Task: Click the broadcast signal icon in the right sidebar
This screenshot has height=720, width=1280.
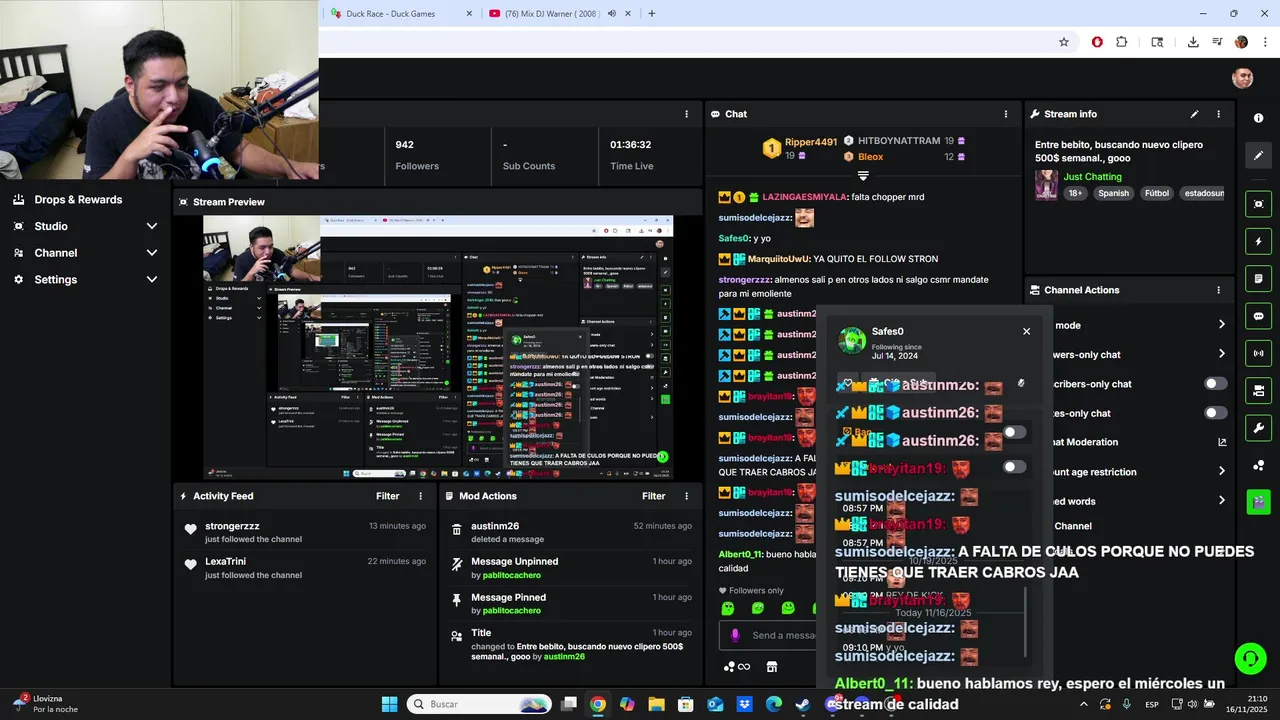Action: tap(1258, 353)
